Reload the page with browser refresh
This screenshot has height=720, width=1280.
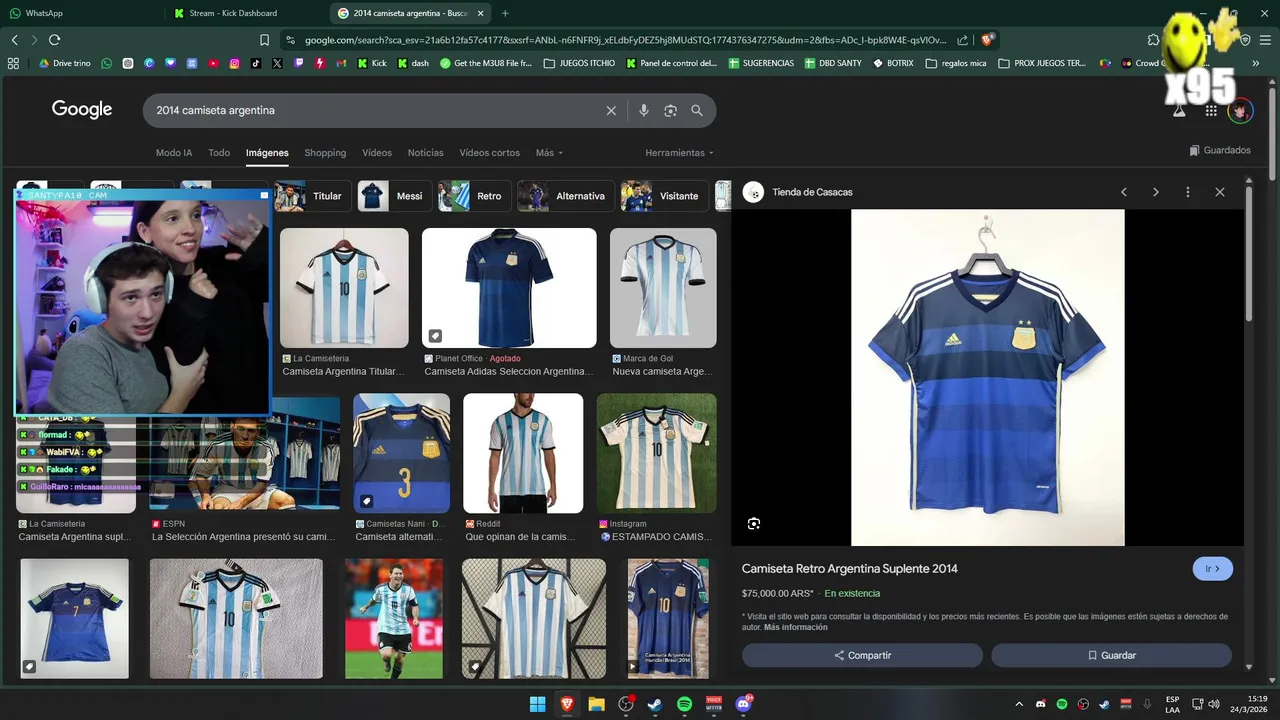54,40
